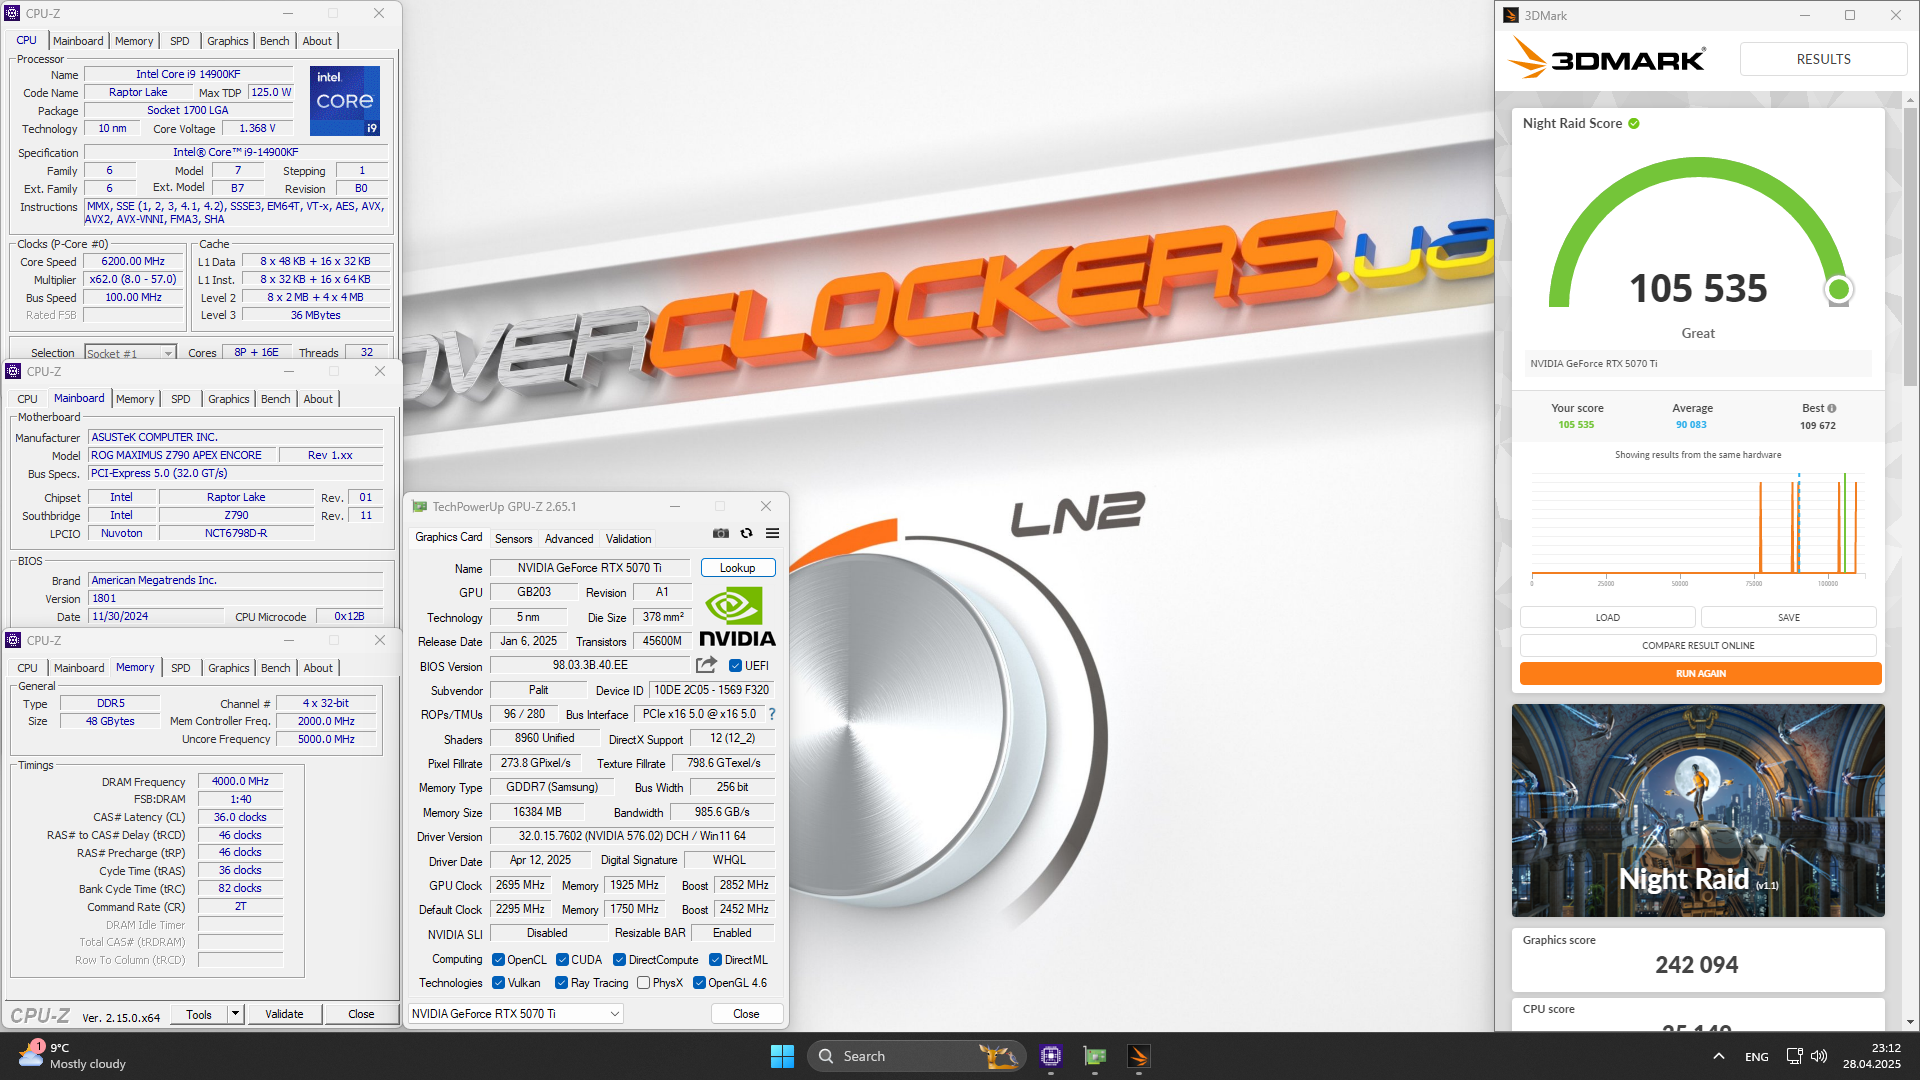Click Lookup button in GPU-Z
Image resolution: width=1920 pixels, height=1080 pixels.
pos(738,568)
